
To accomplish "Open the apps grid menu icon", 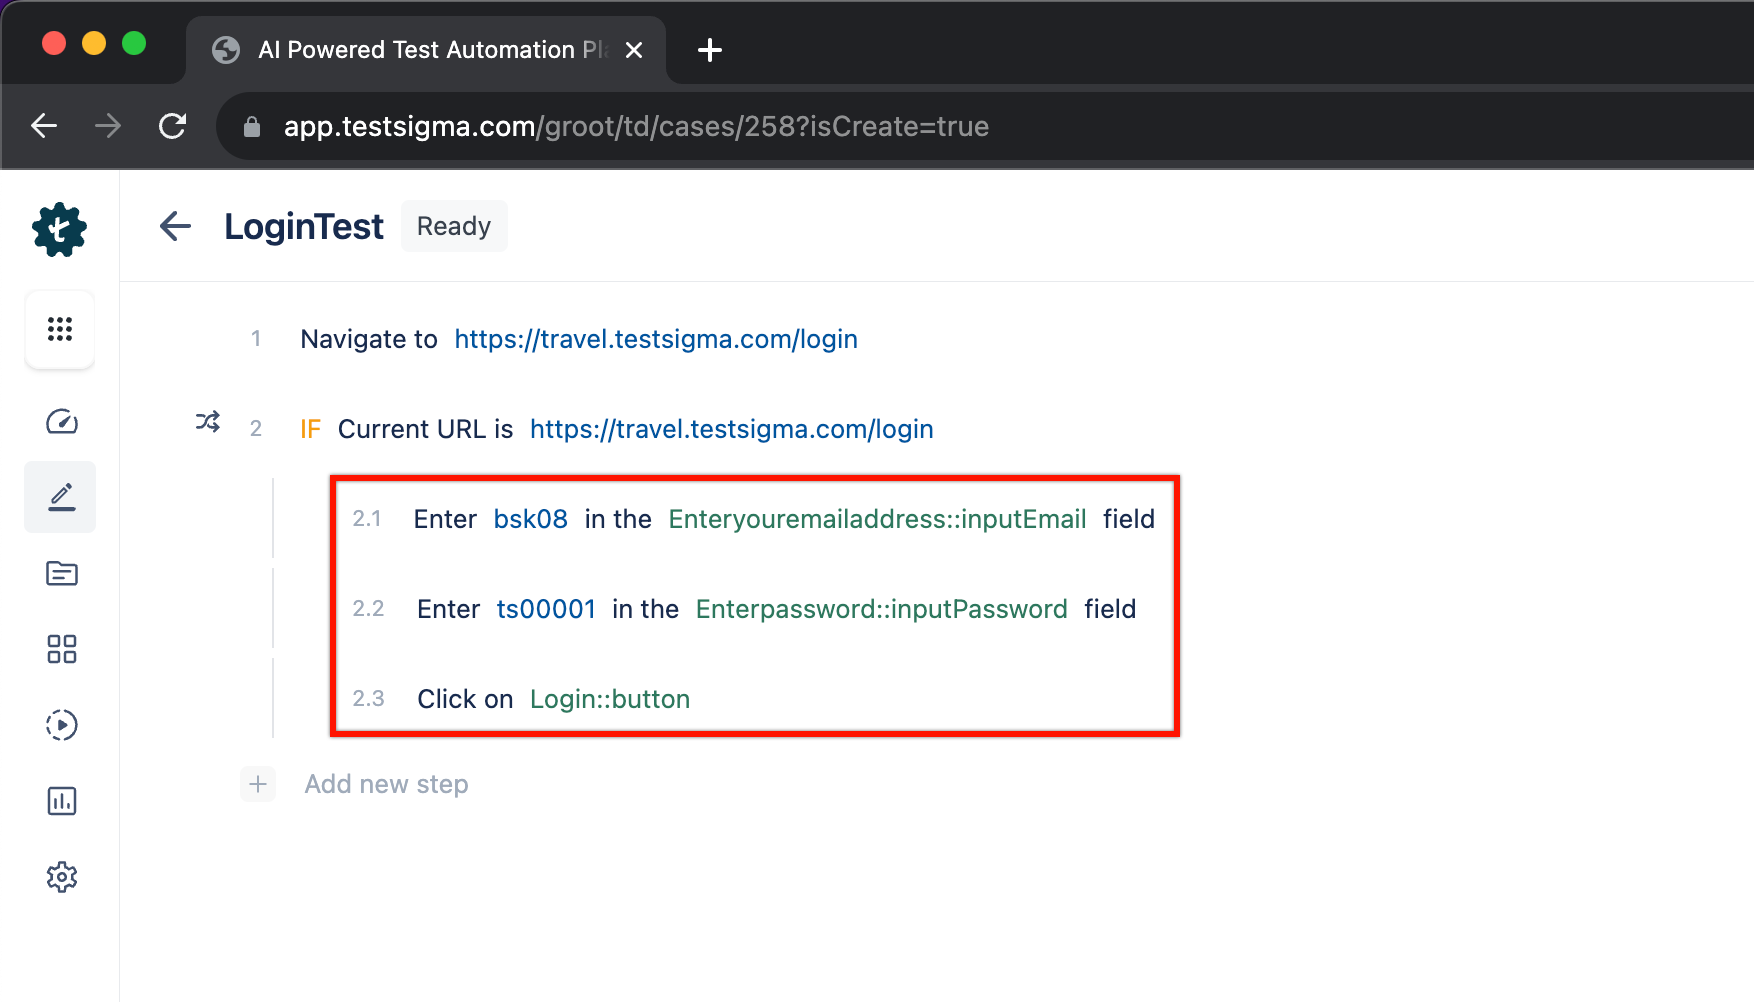I will pyautogui.click(x=60, y=329).
